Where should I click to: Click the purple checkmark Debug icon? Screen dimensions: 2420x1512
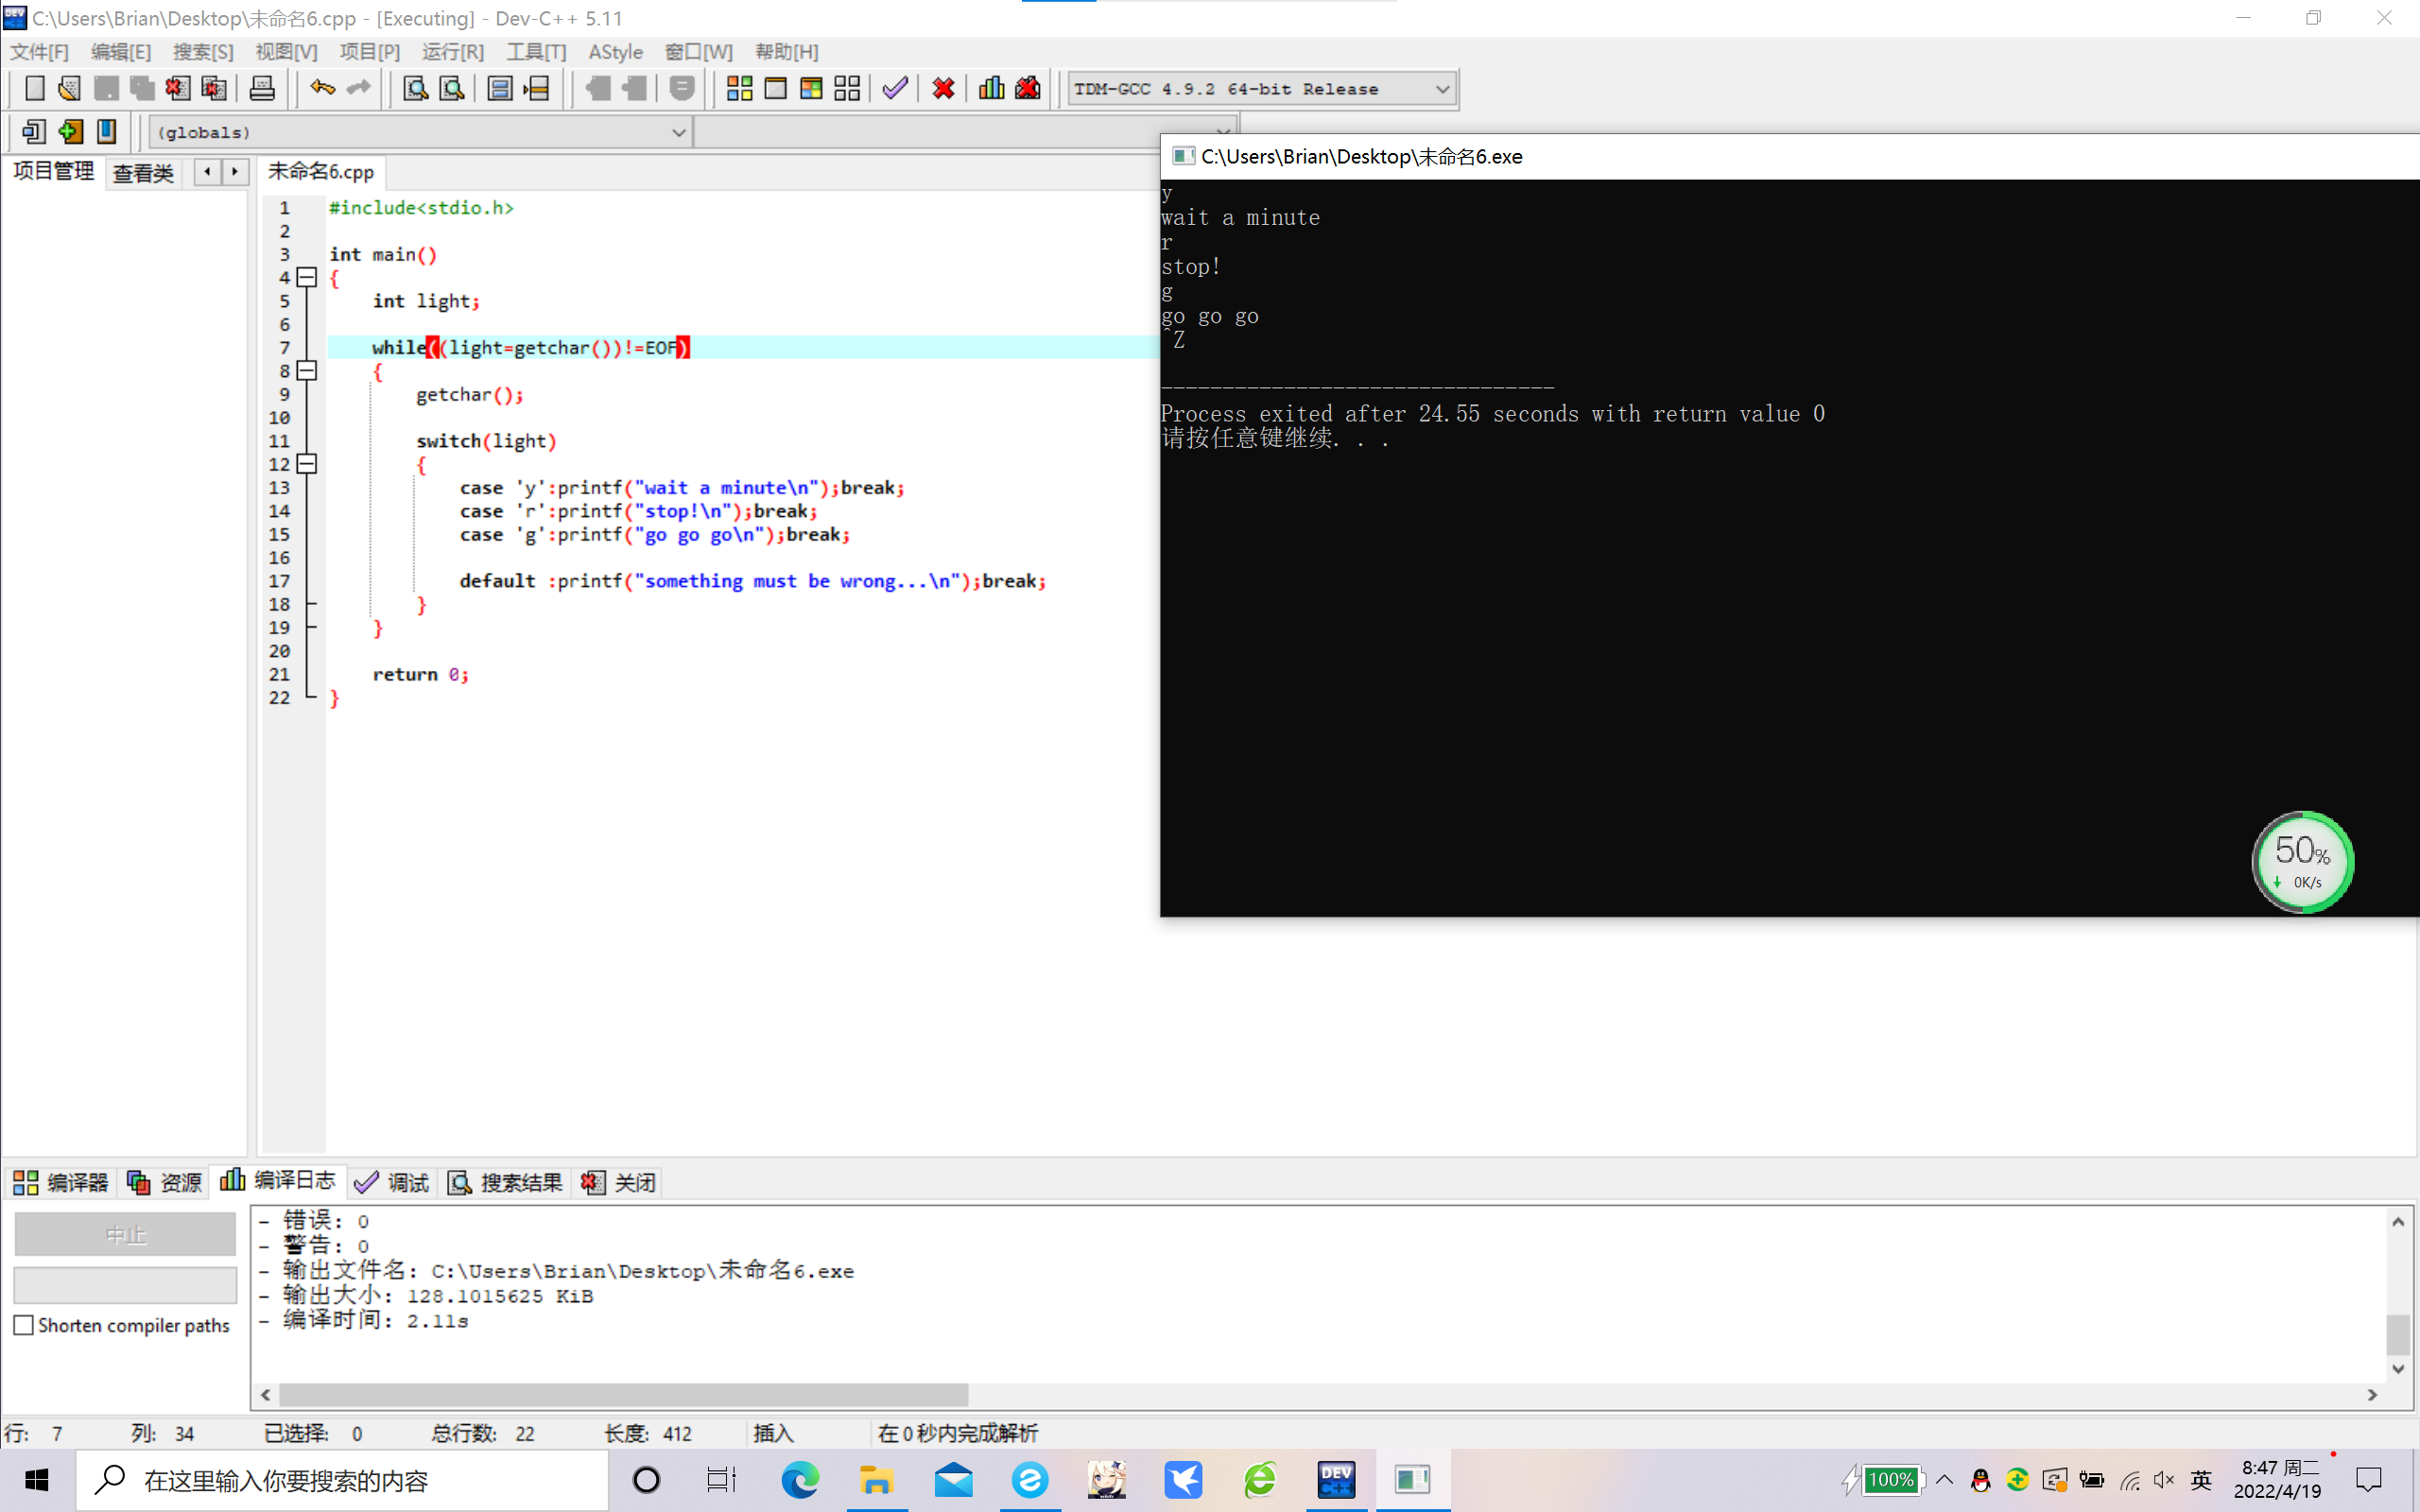click(895, 89)
